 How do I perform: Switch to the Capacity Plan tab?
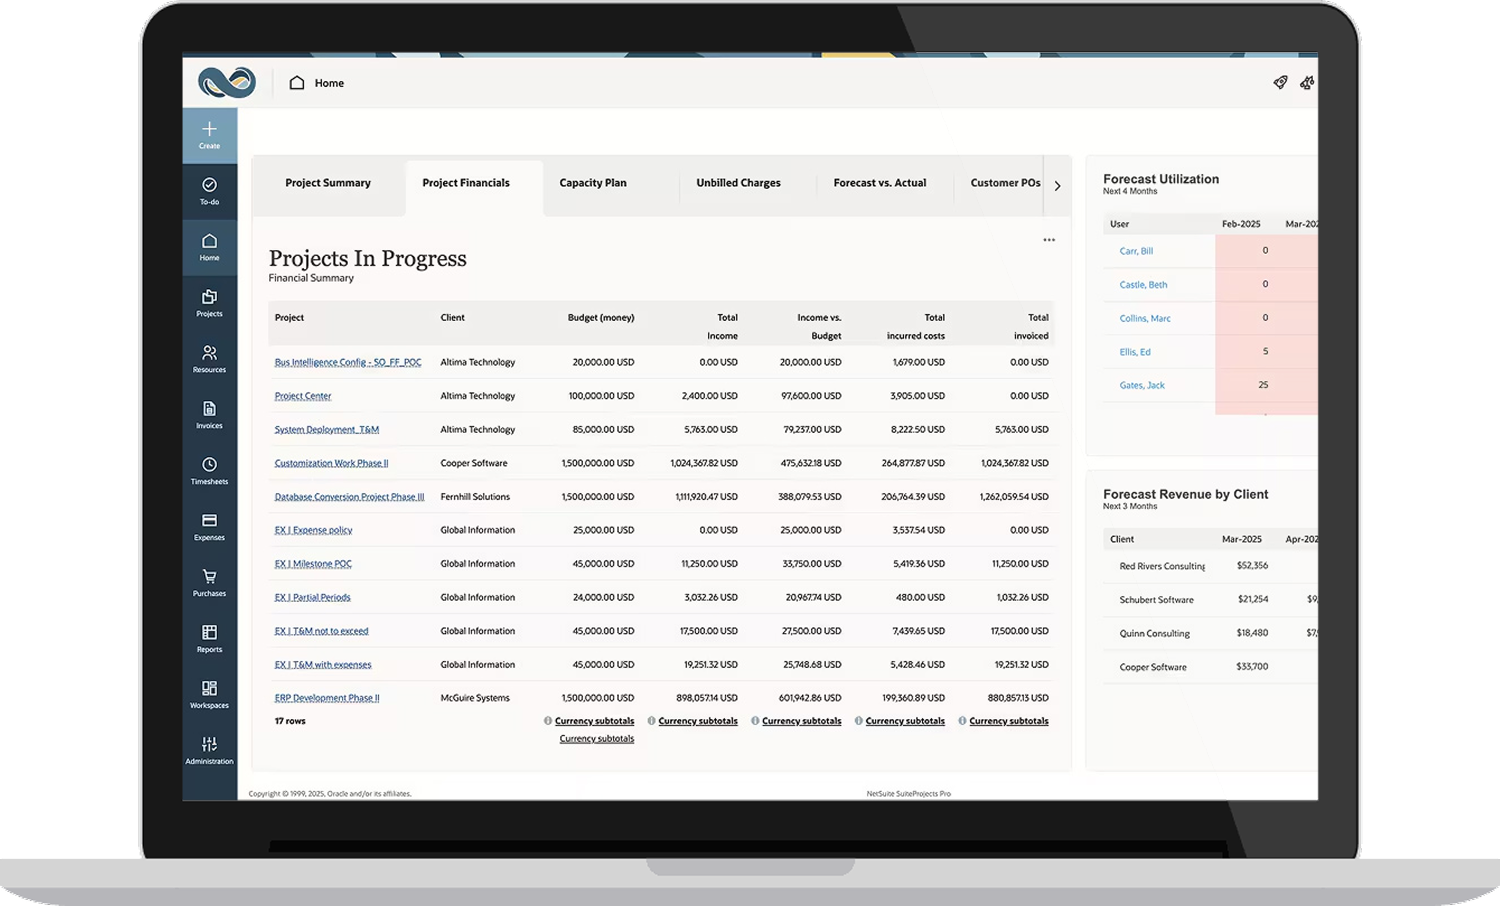(x=592, y=183)
